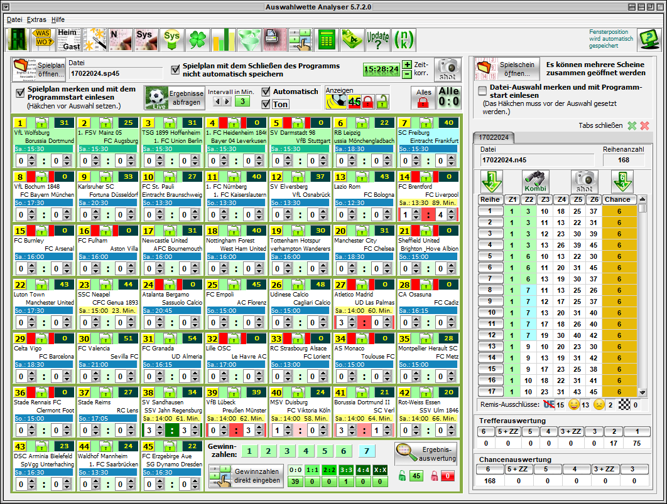The image size is (667, 504).
Task: Click the Alle 0:0 reset button
Action: coord(448,98)
